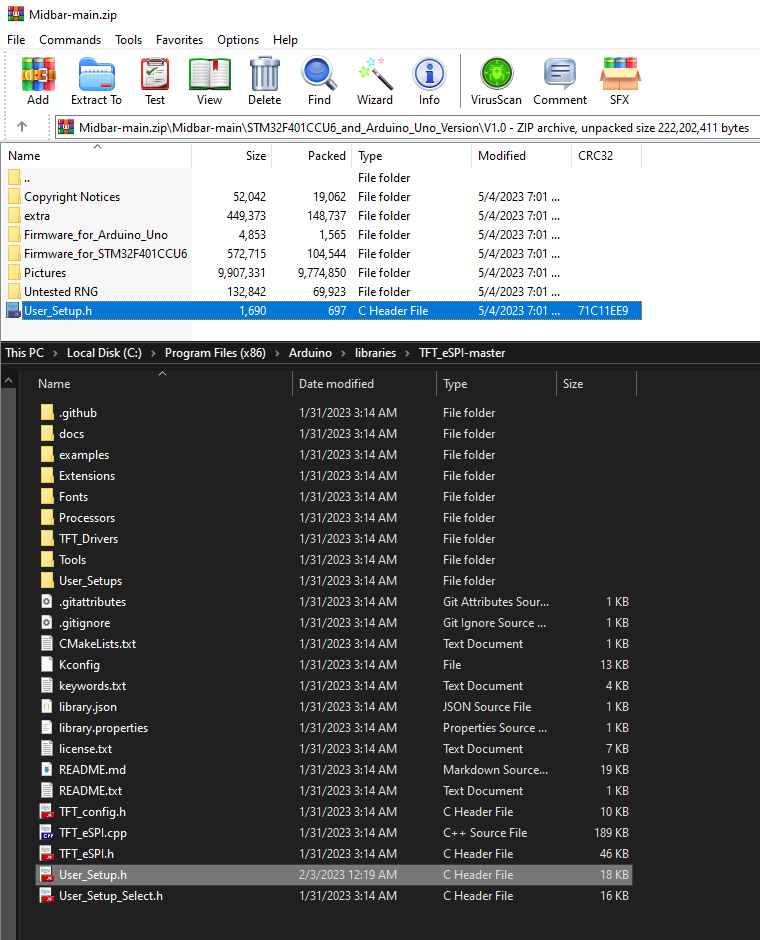Screen dimensions: 760x940
Task: Sort Explorer list by Size column
Action: tap(596, 384)
